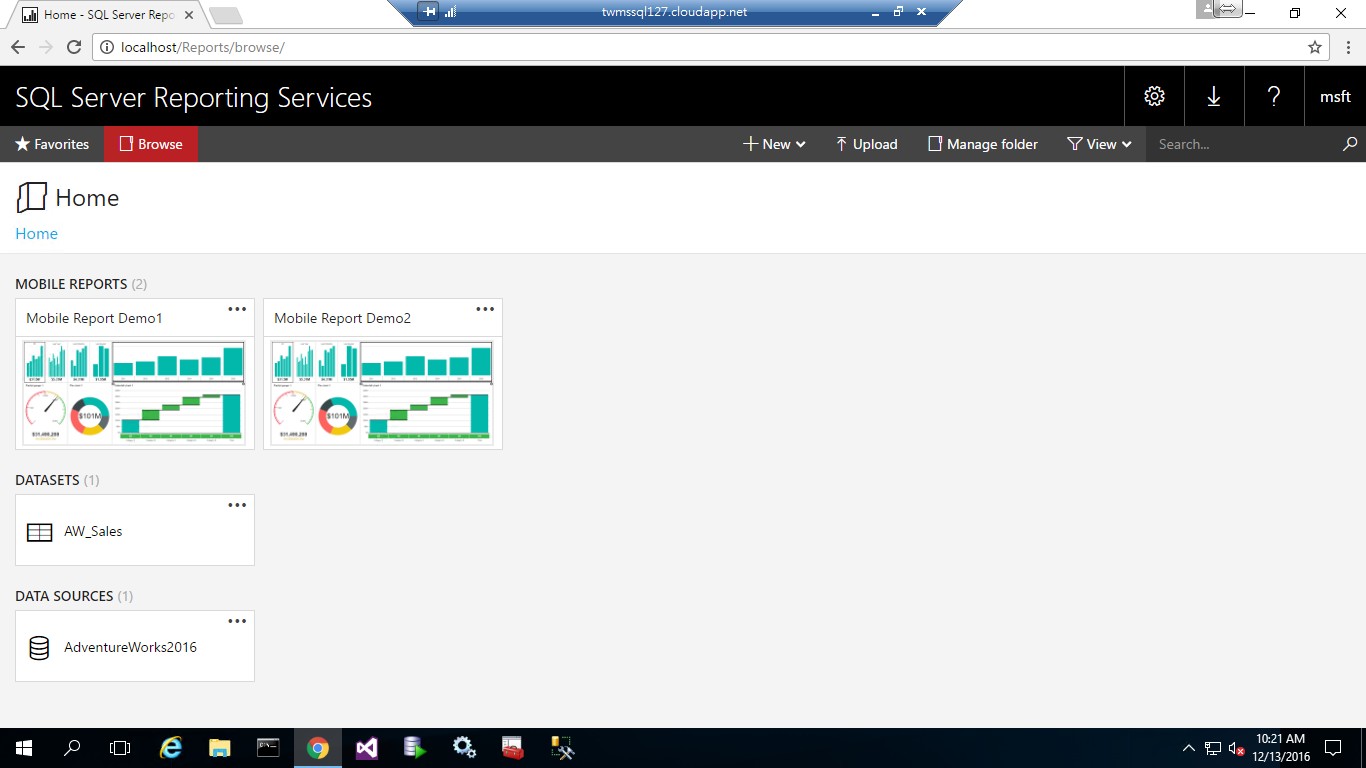
Task: Open a new browser tab
Action: pyautogui.click(x=226, y=15)
